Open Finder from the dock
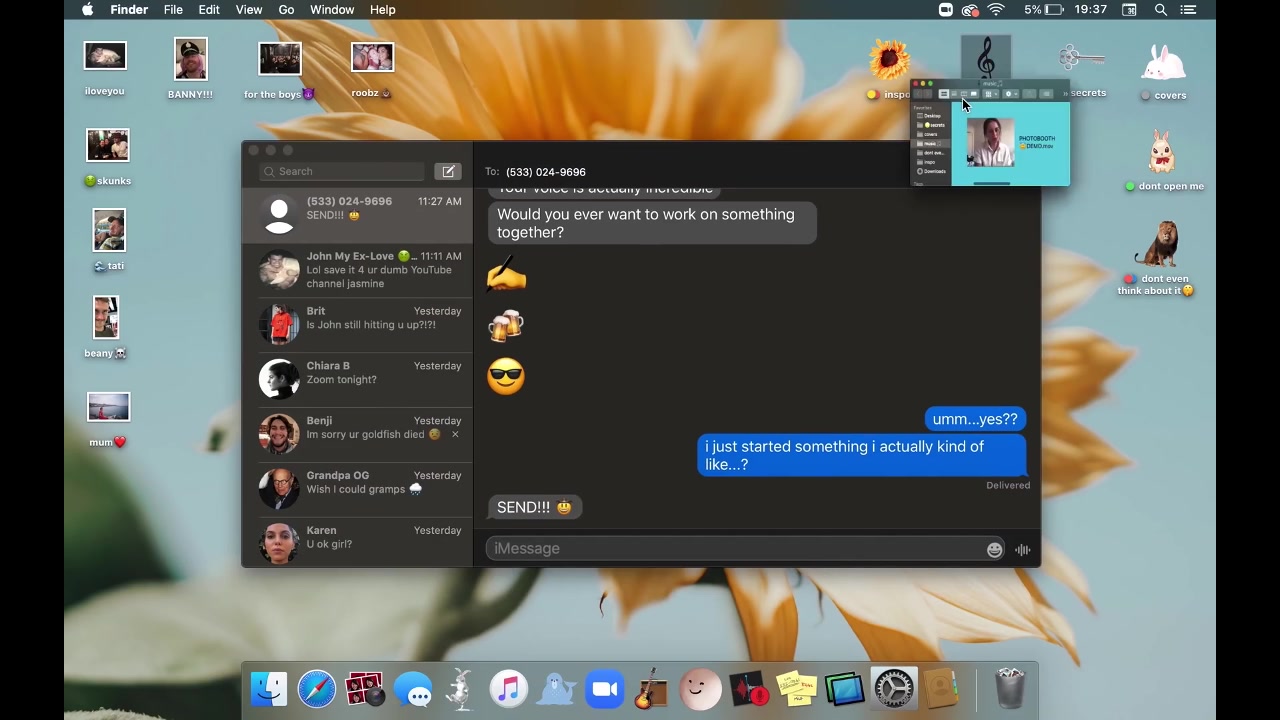This screenshot has height=720, width=1280. point(269,689)
